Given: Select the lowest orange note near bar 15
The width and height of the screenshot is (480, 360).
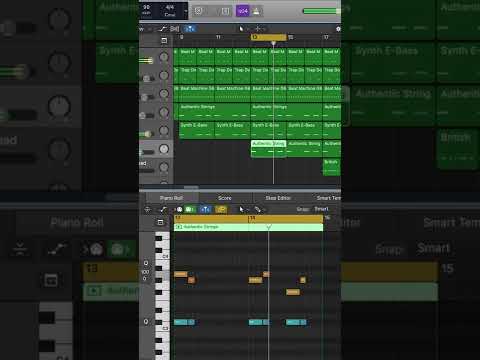Looking at the screenshot, I should 293,292.
